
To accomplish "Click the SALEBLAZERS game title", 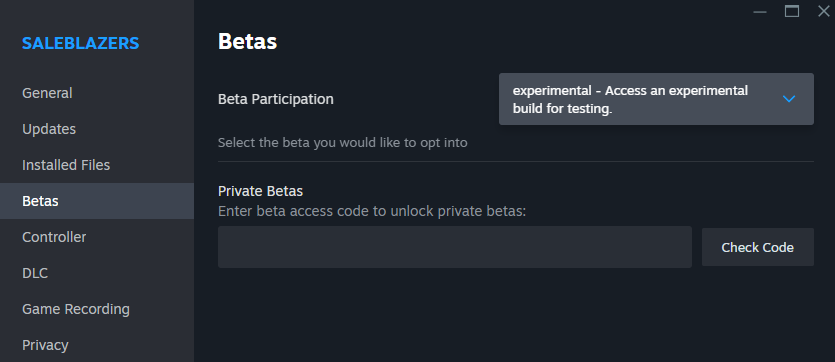I will [x=80, y=43].
